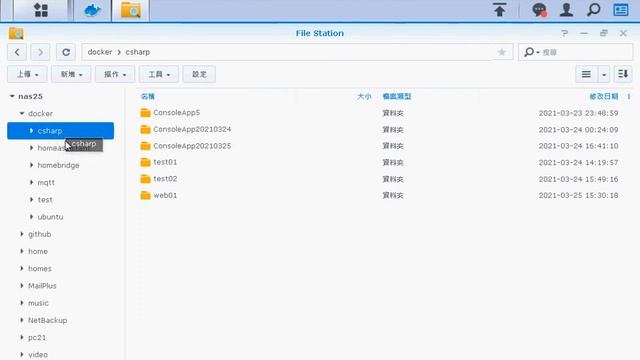
Task: Select homes shared folder in tree
Action: pyautogui.click(x=40, y=269)
